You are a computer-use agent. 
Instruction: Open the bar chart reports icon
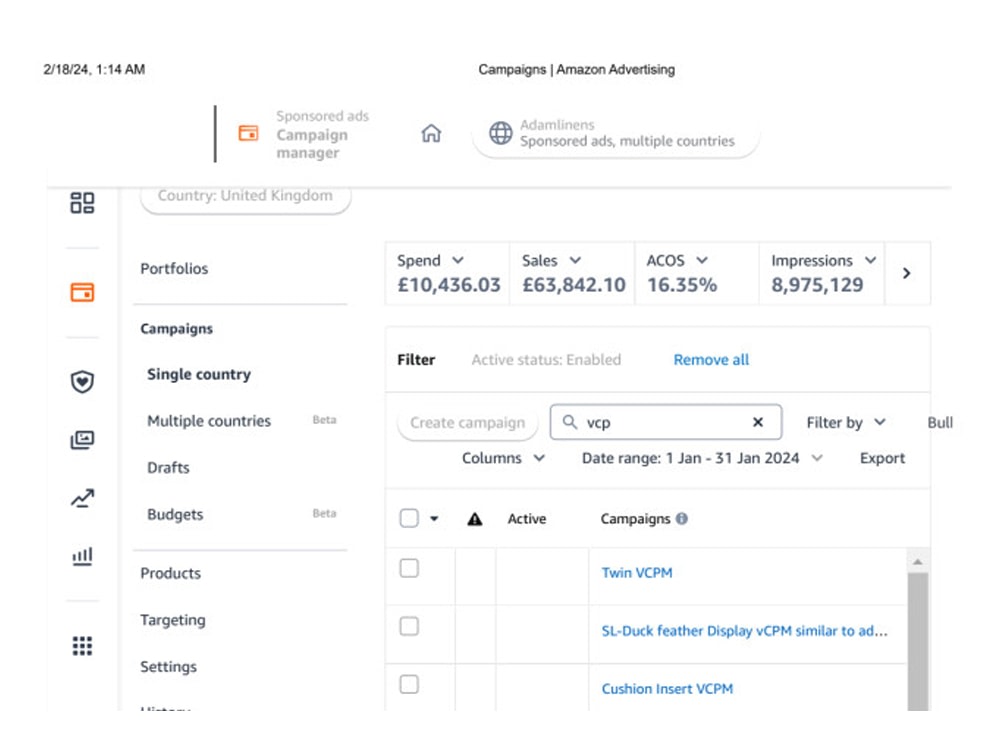click(82, 556)
